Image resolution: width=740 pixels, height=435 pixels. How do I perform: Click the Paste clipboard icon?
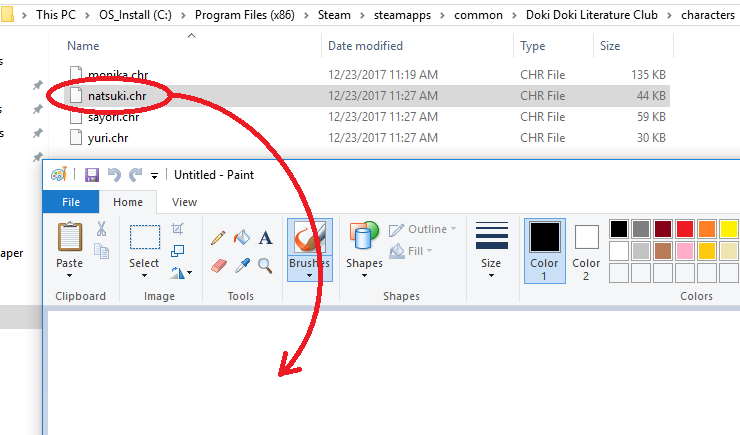[x=70, y=237]
